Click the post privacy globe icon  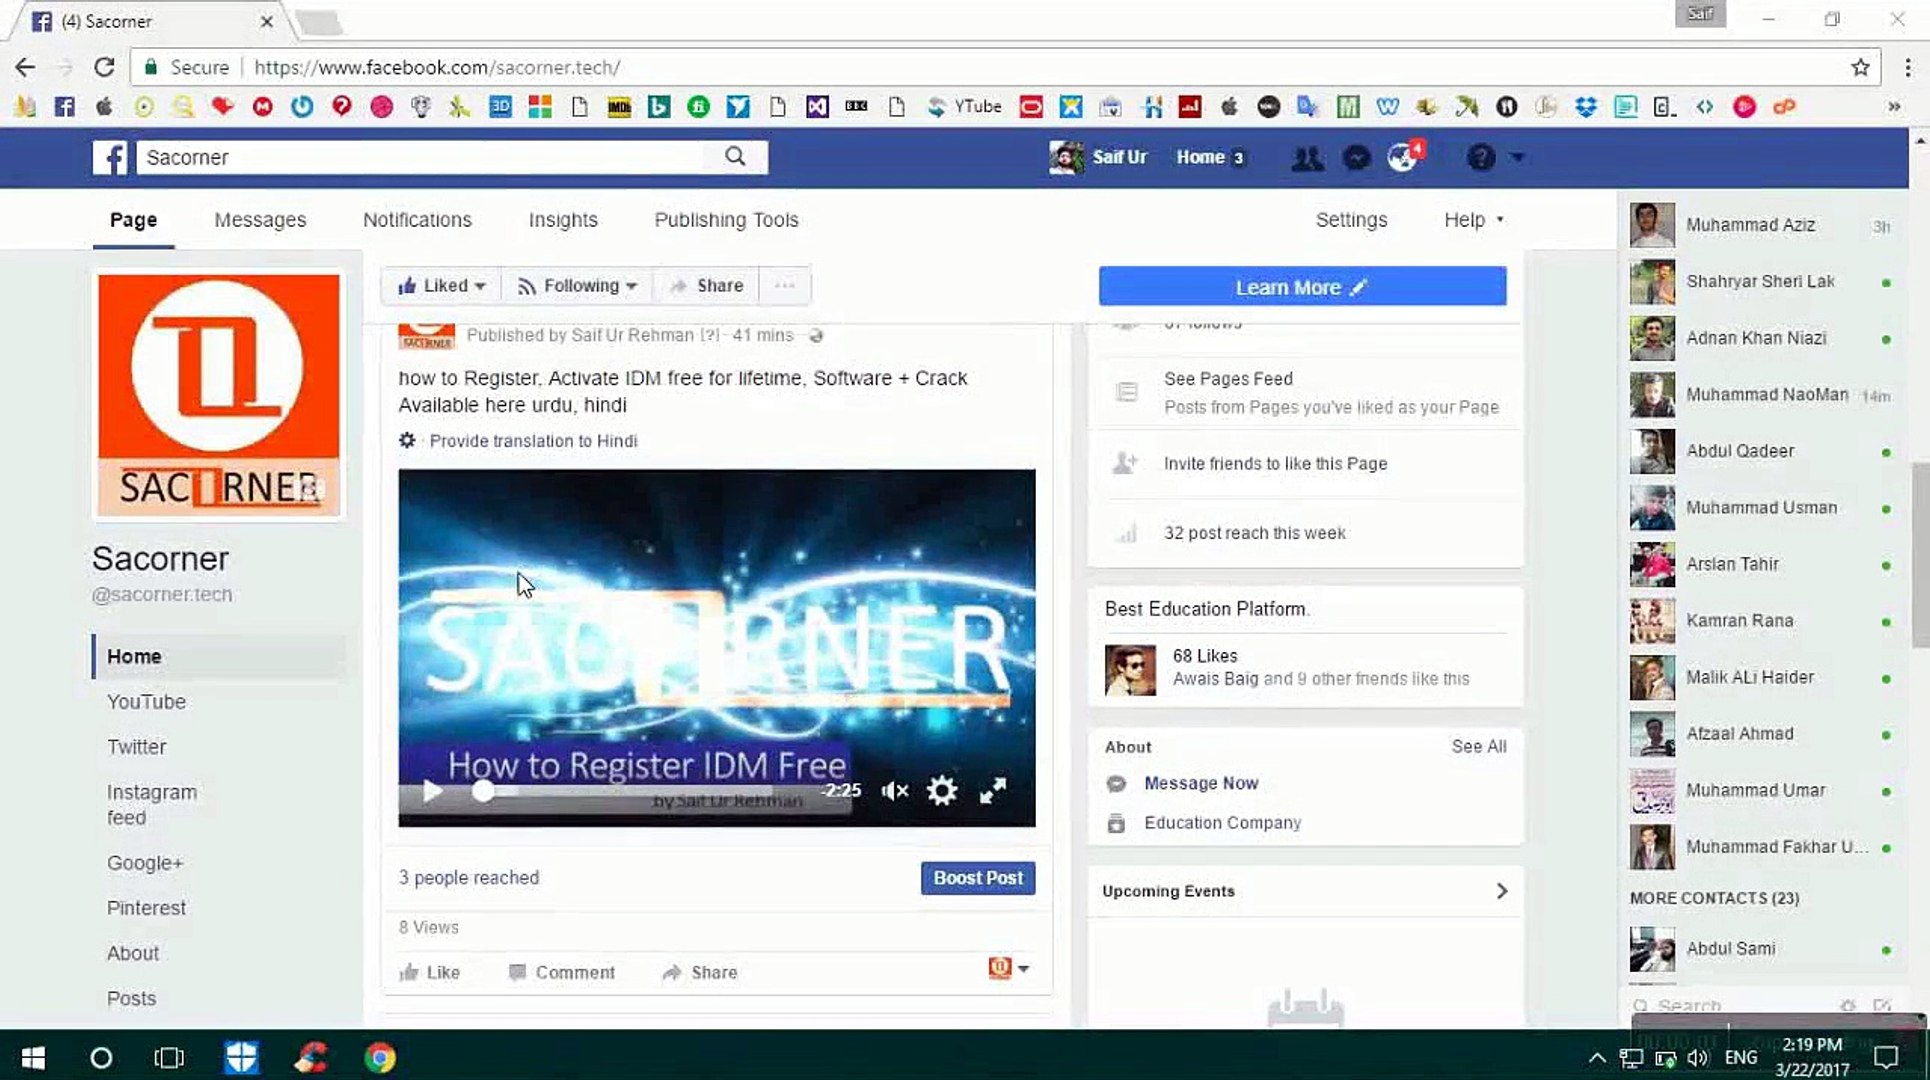816,336
